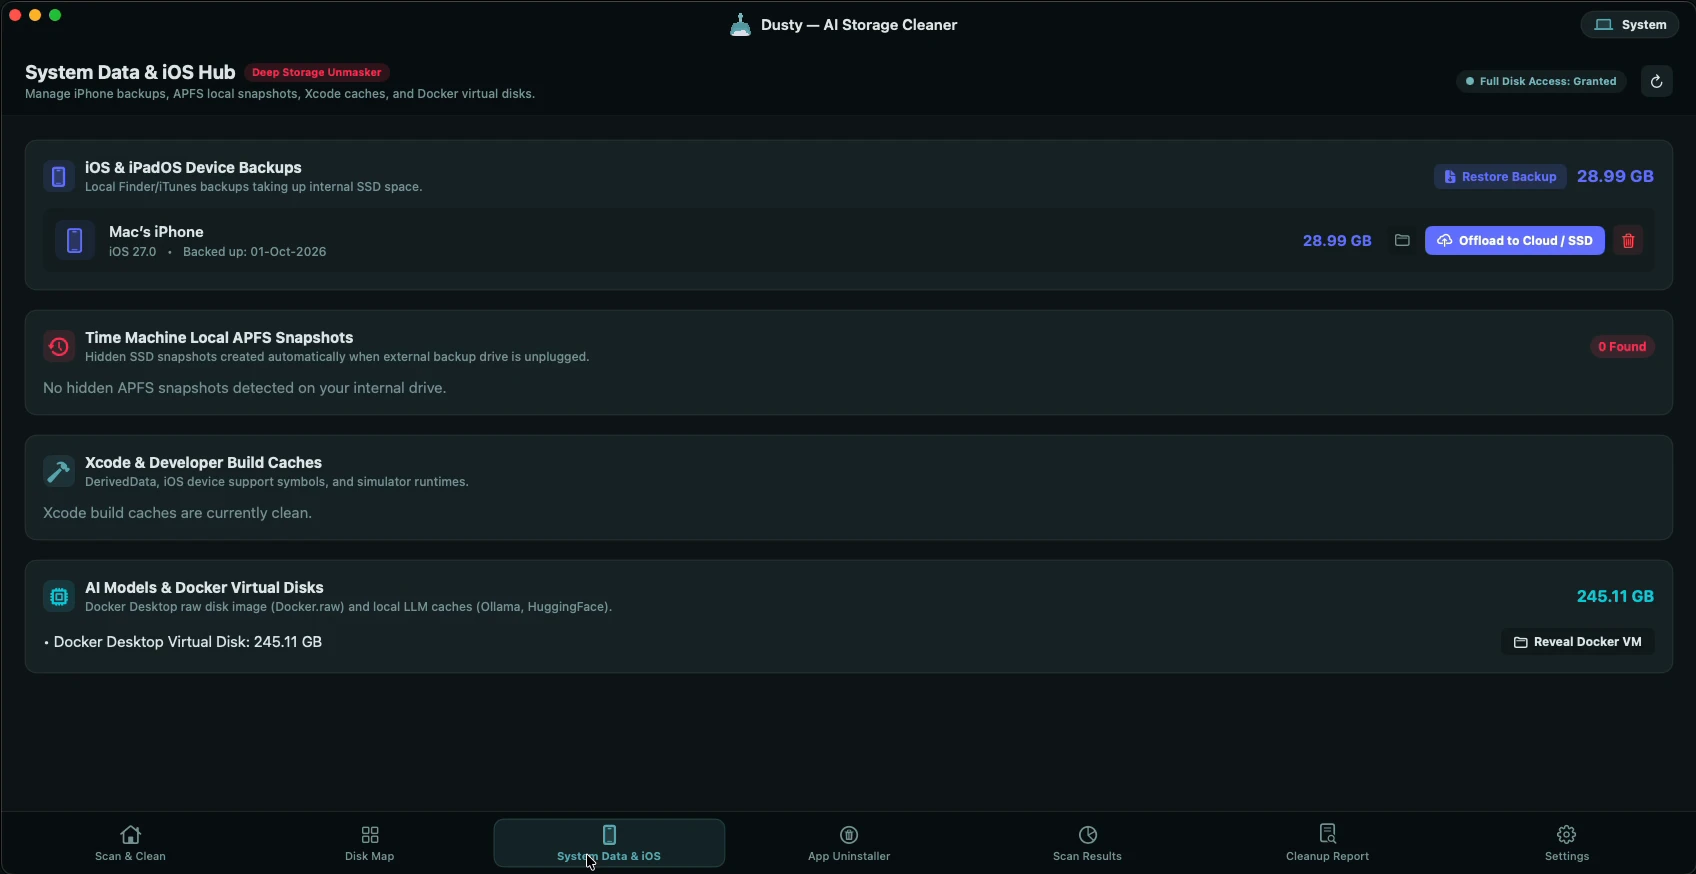Click the System button at top right

pyautogui.click(x=1630, y=25)
